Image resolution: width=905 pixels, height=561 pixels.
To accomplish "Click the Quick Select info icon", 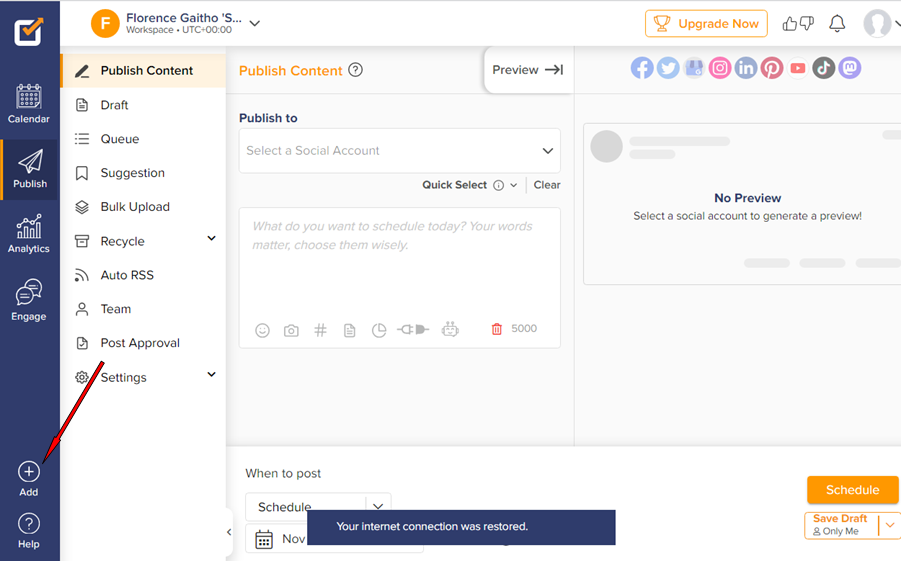I will point(499,185).
